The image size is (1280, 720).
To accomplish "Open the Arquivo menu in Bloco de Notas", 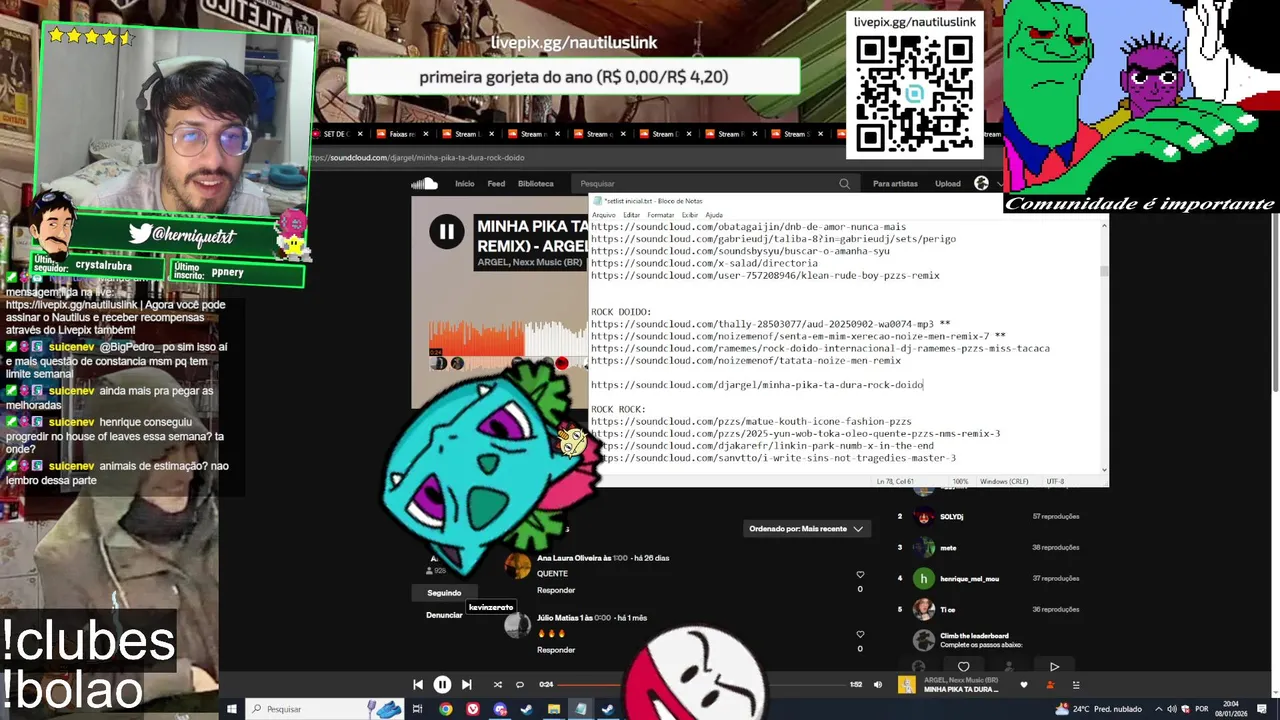I will tap(604, 215).
